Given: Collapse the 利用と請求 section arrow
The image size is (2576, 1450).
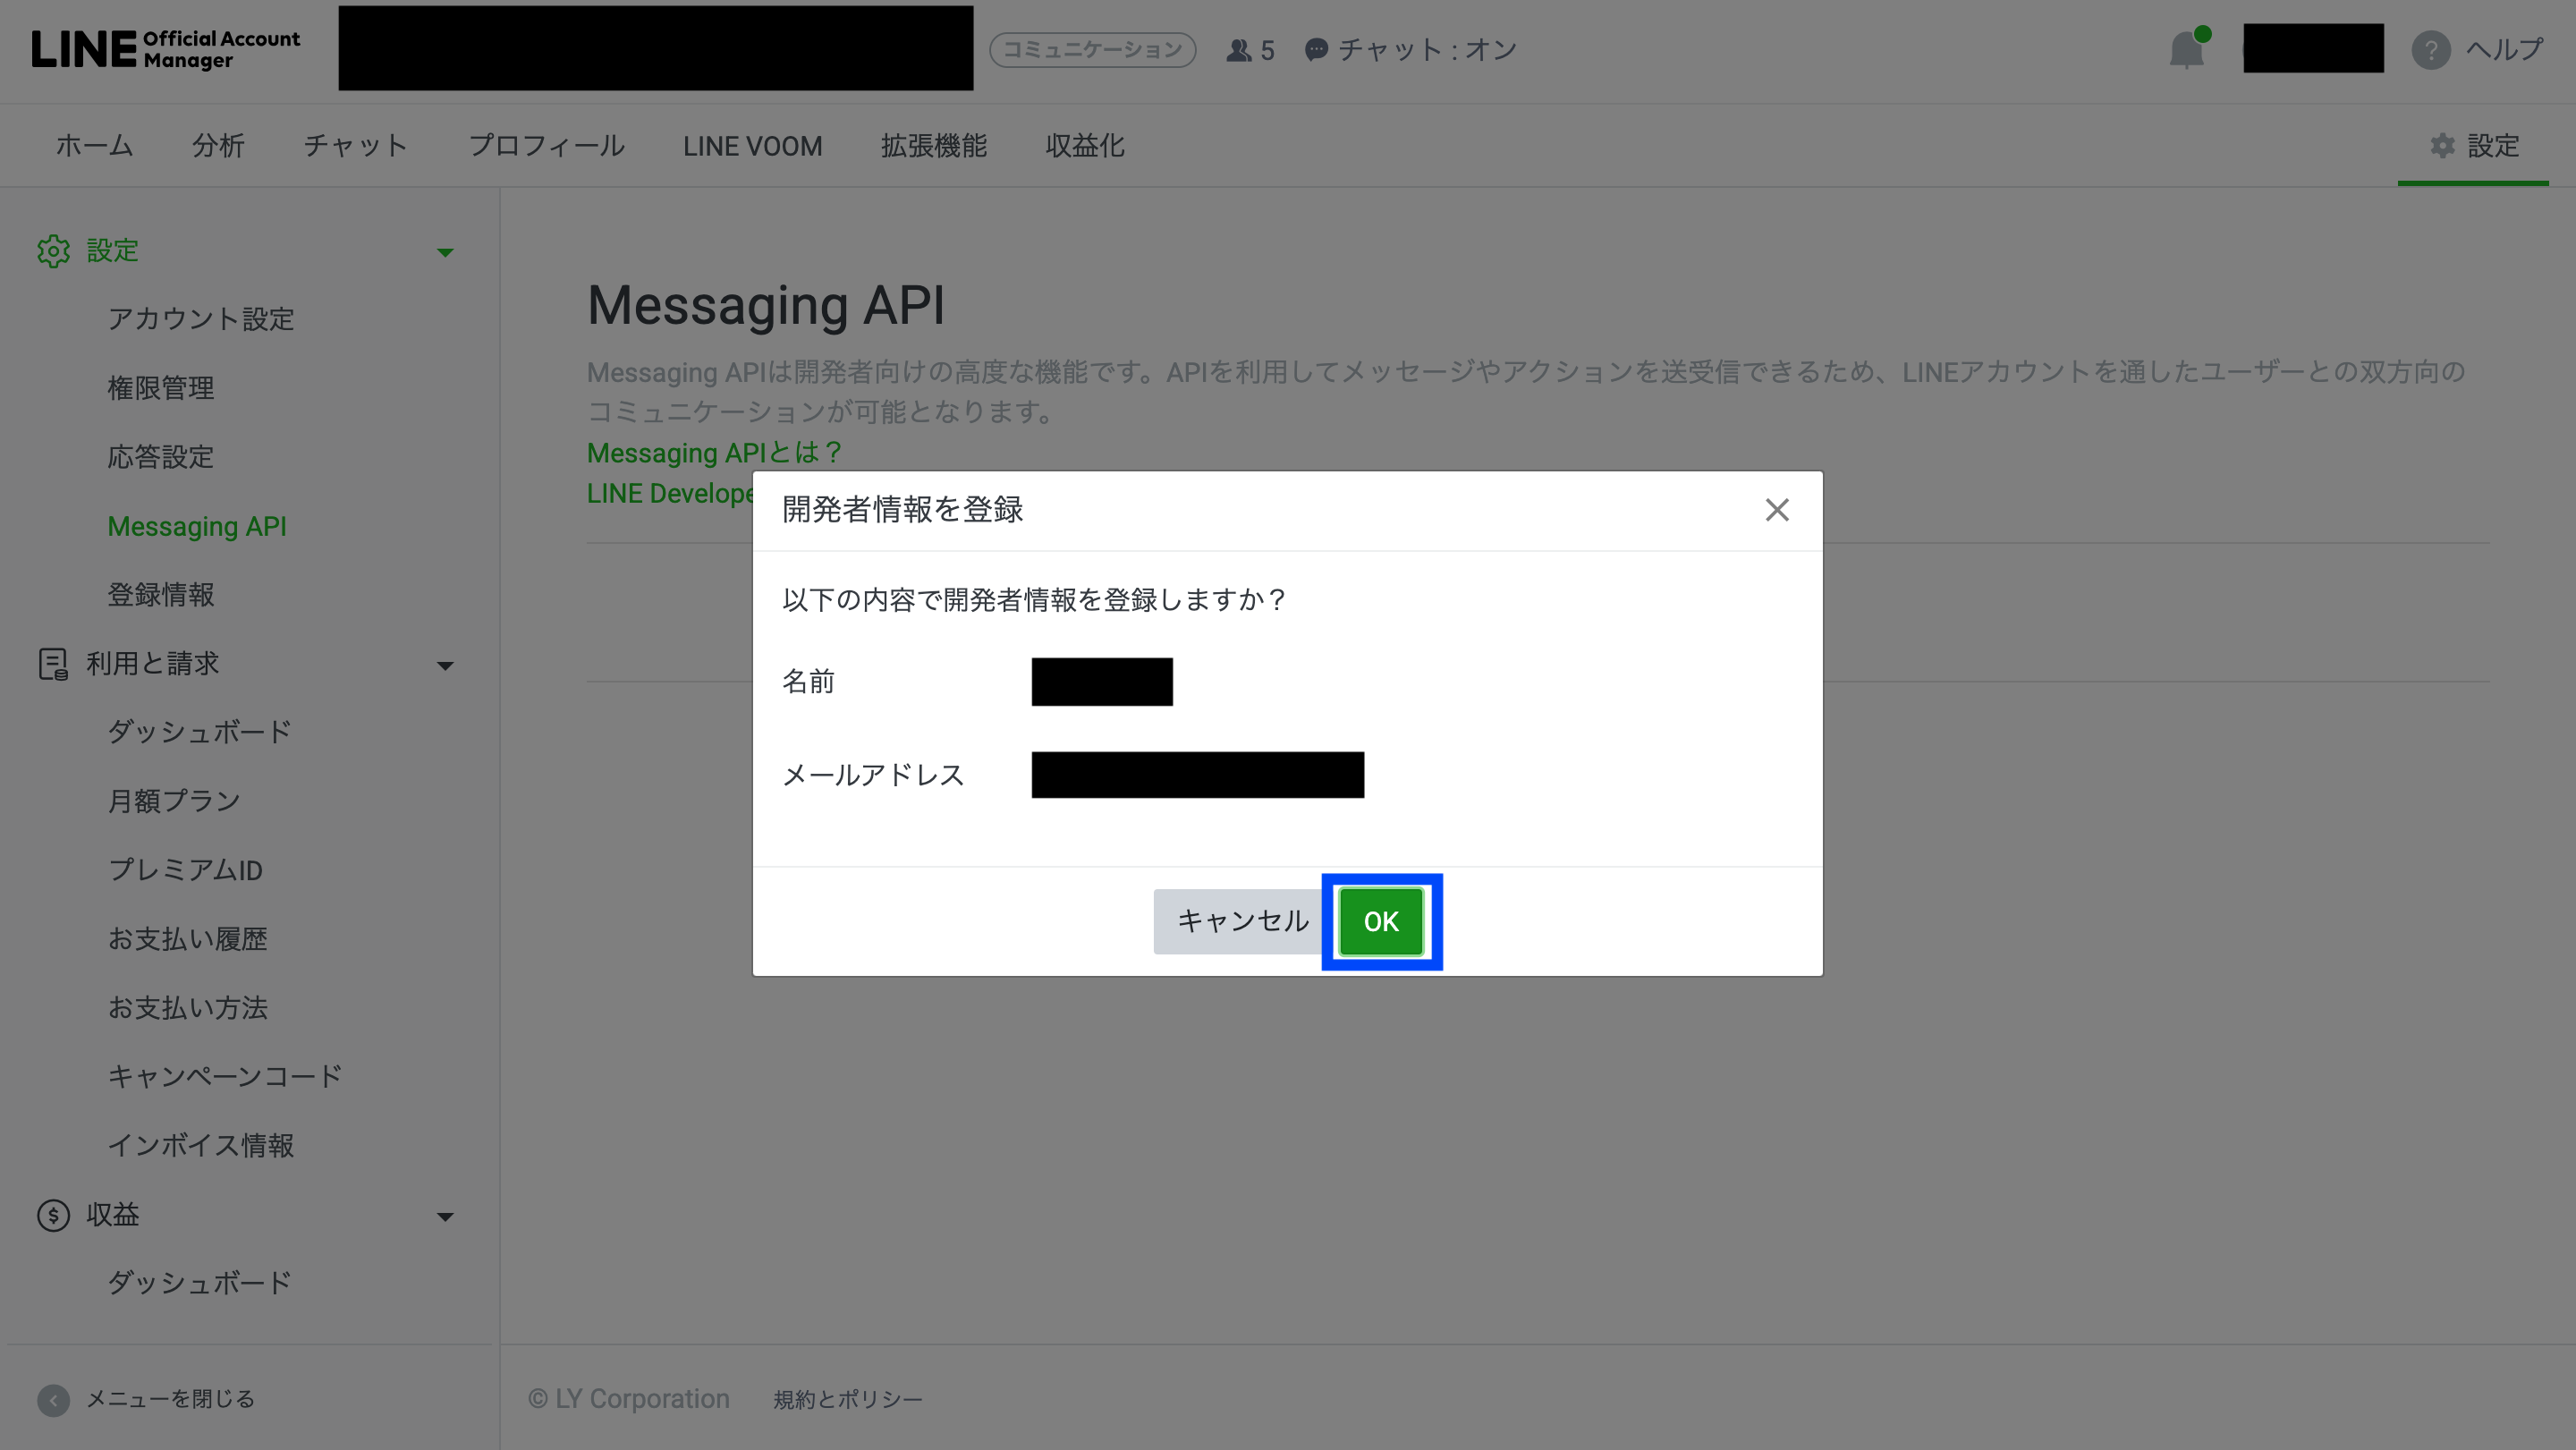Looking at the screenshot, I should click(445, 665).
